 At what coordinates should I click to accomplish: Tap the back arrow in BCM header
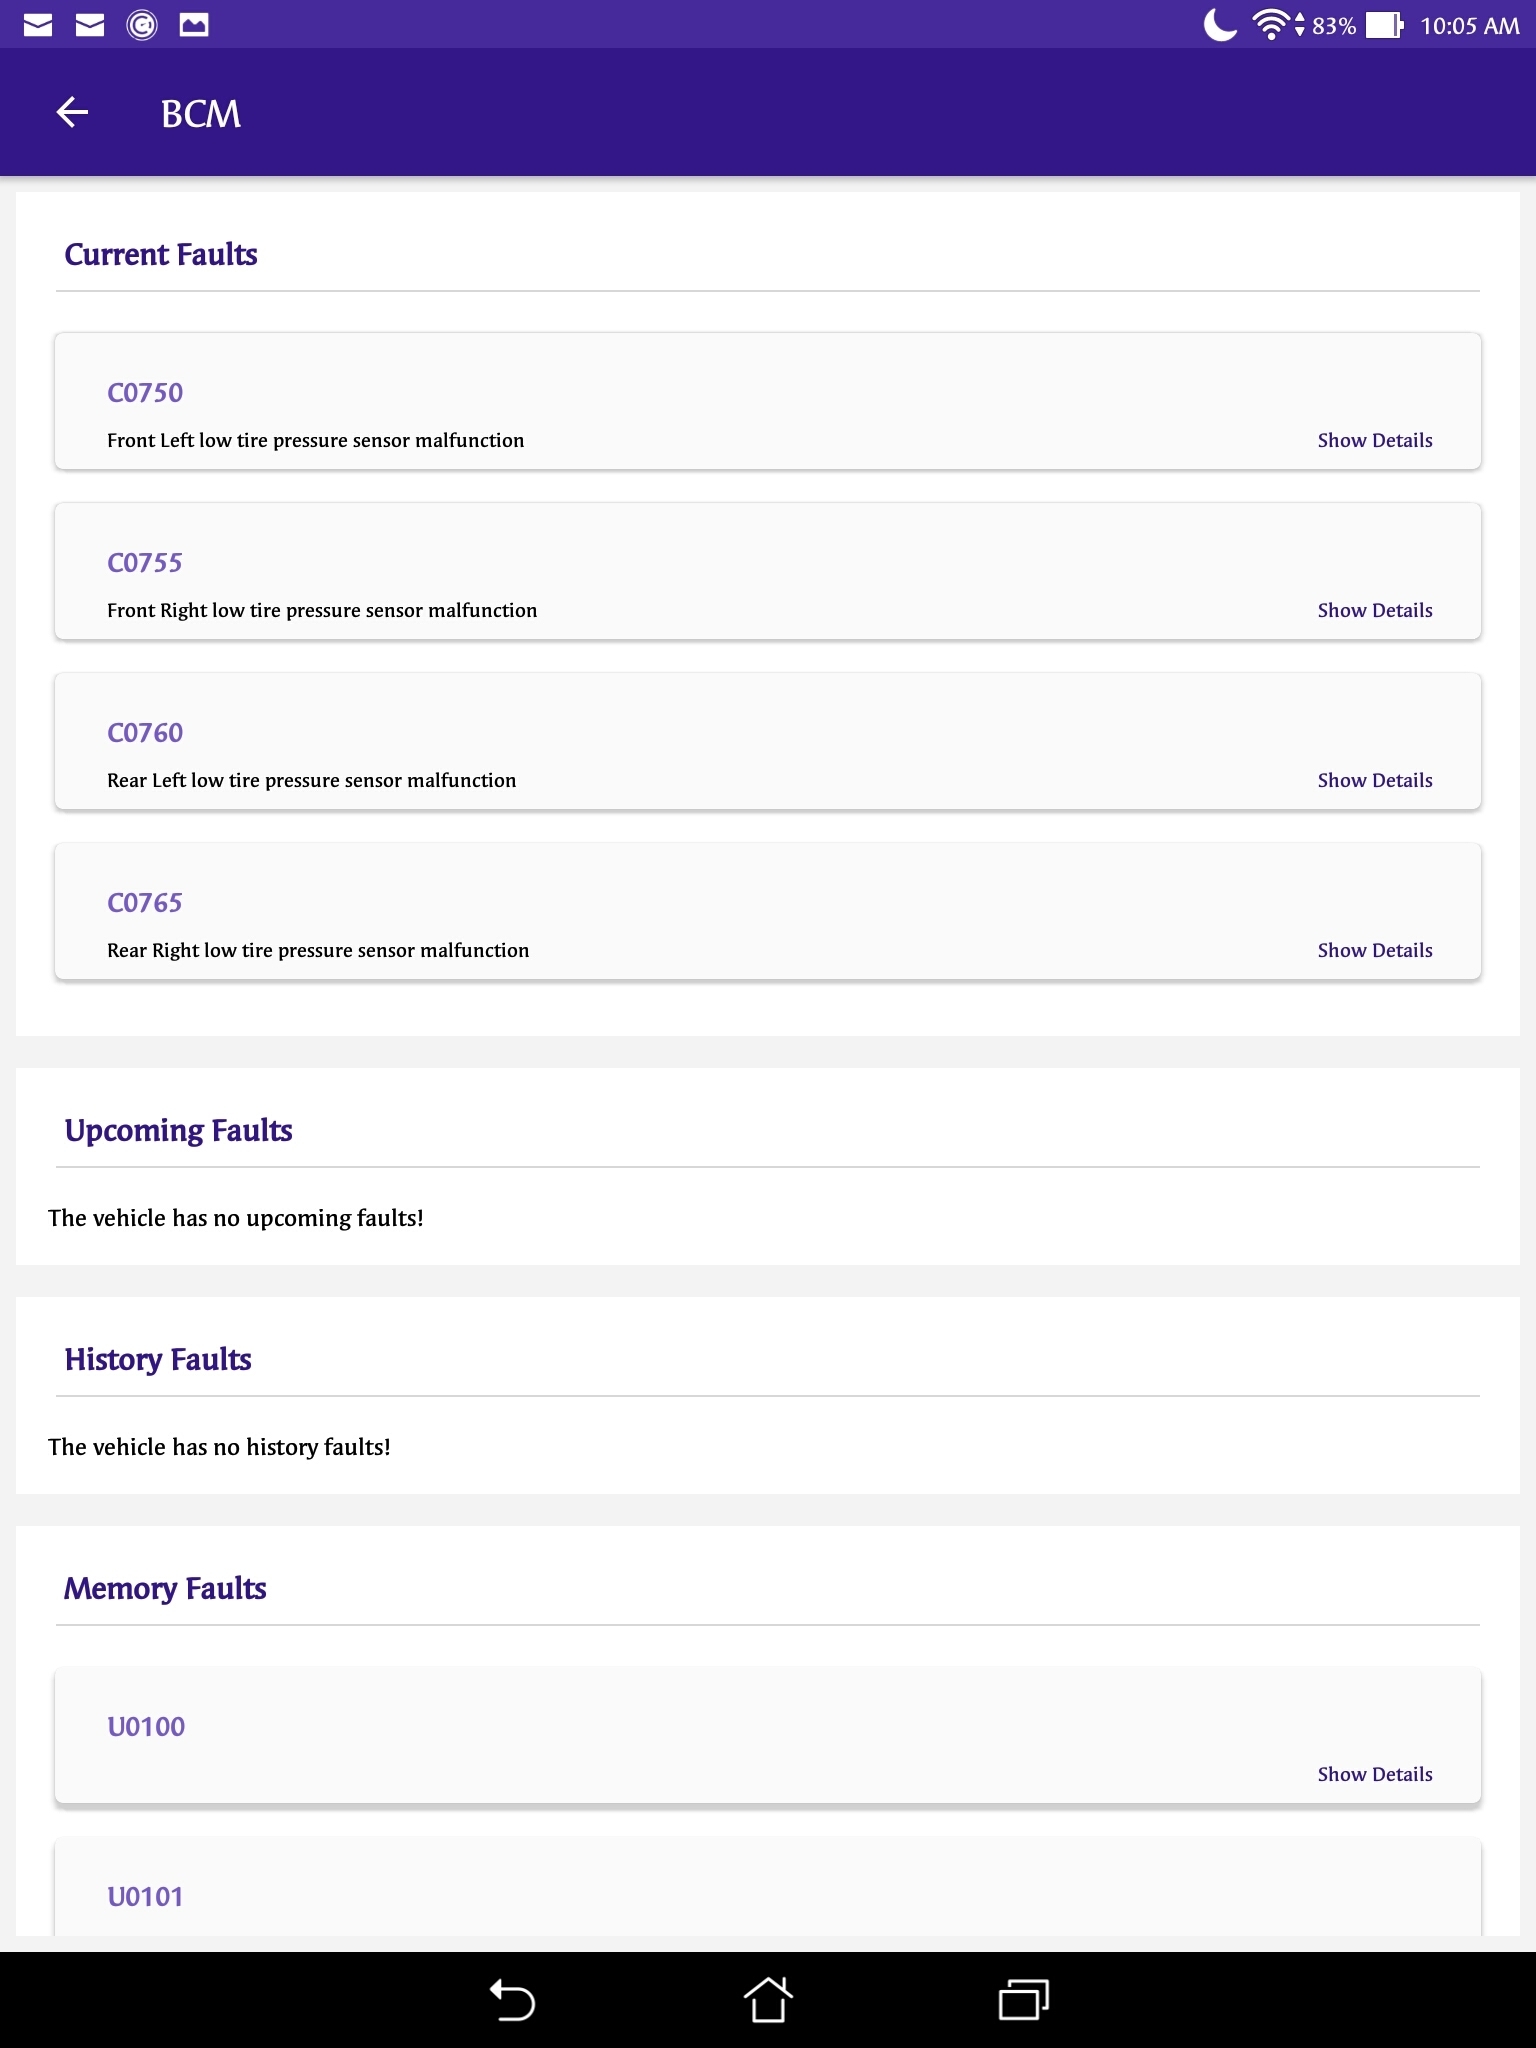[x=72, y=113]
